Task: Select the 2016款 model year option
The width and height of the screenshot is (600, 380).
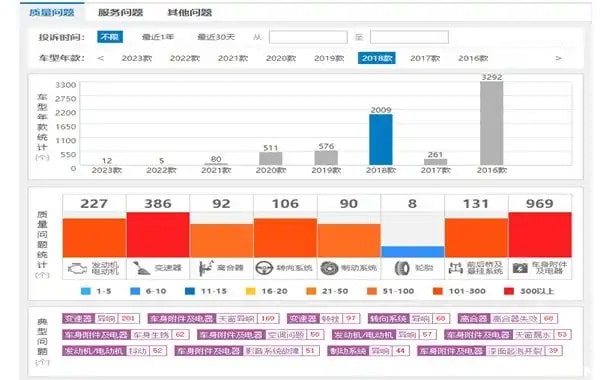Action: point(473,58)
